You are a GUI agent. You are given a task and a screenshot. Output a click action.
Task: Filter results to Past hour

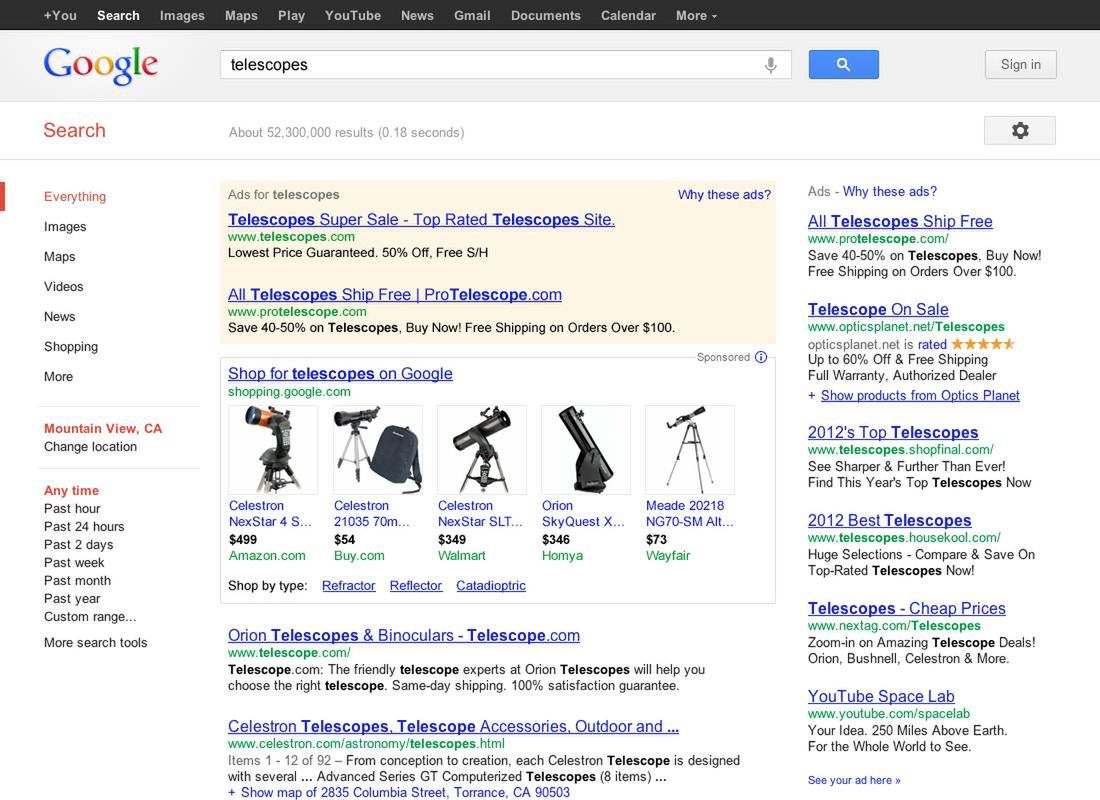pos(72,509)
